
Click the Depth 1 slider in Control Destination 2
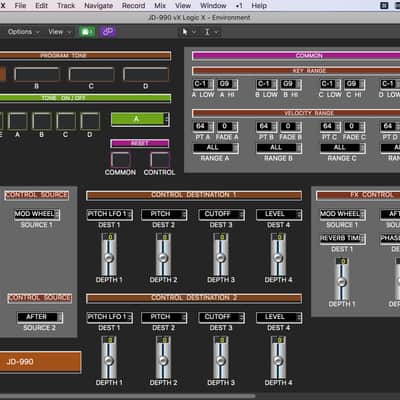(x=109, y=358)
